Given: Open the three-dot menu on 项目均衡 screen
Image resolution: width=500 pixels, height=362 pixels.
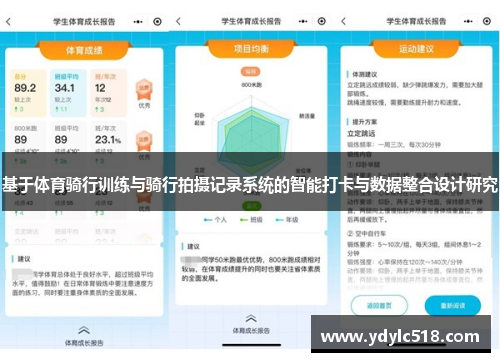Looking at the screenshot, I should (303, 21).
